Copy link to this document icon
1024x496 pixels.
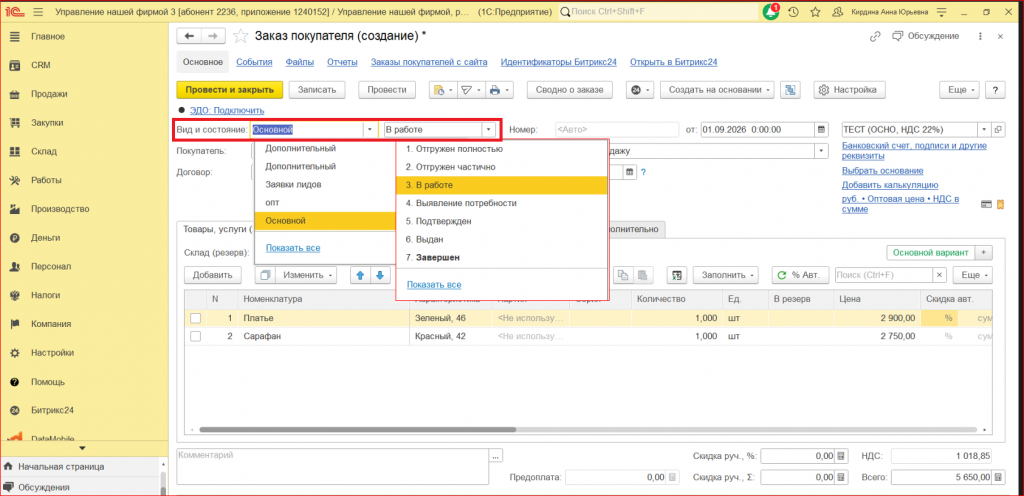[874, 37]
